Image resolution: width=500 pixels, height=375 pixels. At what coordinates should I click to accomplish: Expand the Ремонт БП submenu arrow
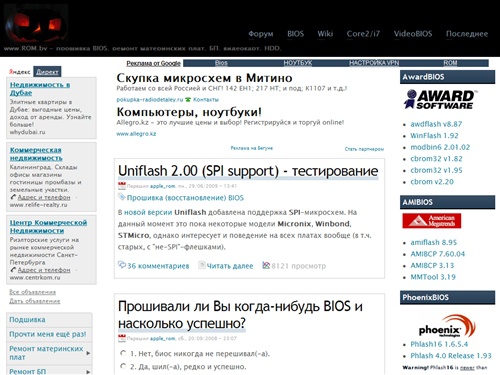click(88, 372)
